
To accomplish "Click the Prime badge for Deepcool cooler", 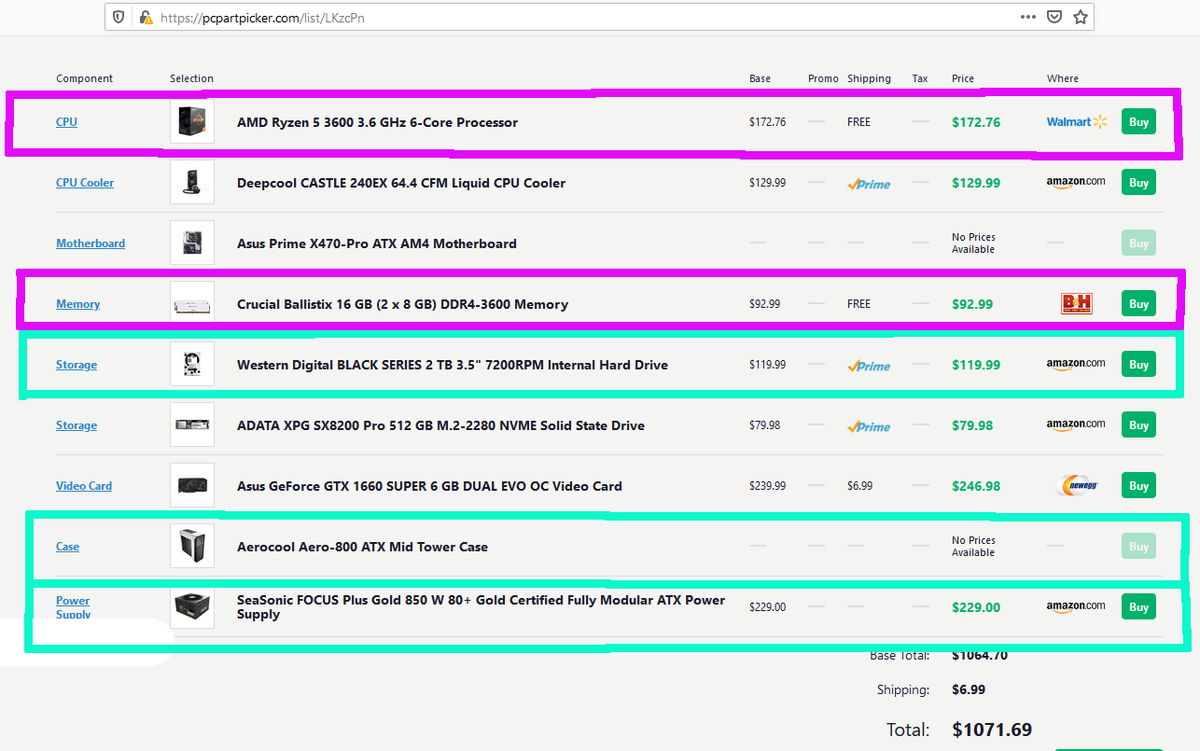I will pos(869,184).
